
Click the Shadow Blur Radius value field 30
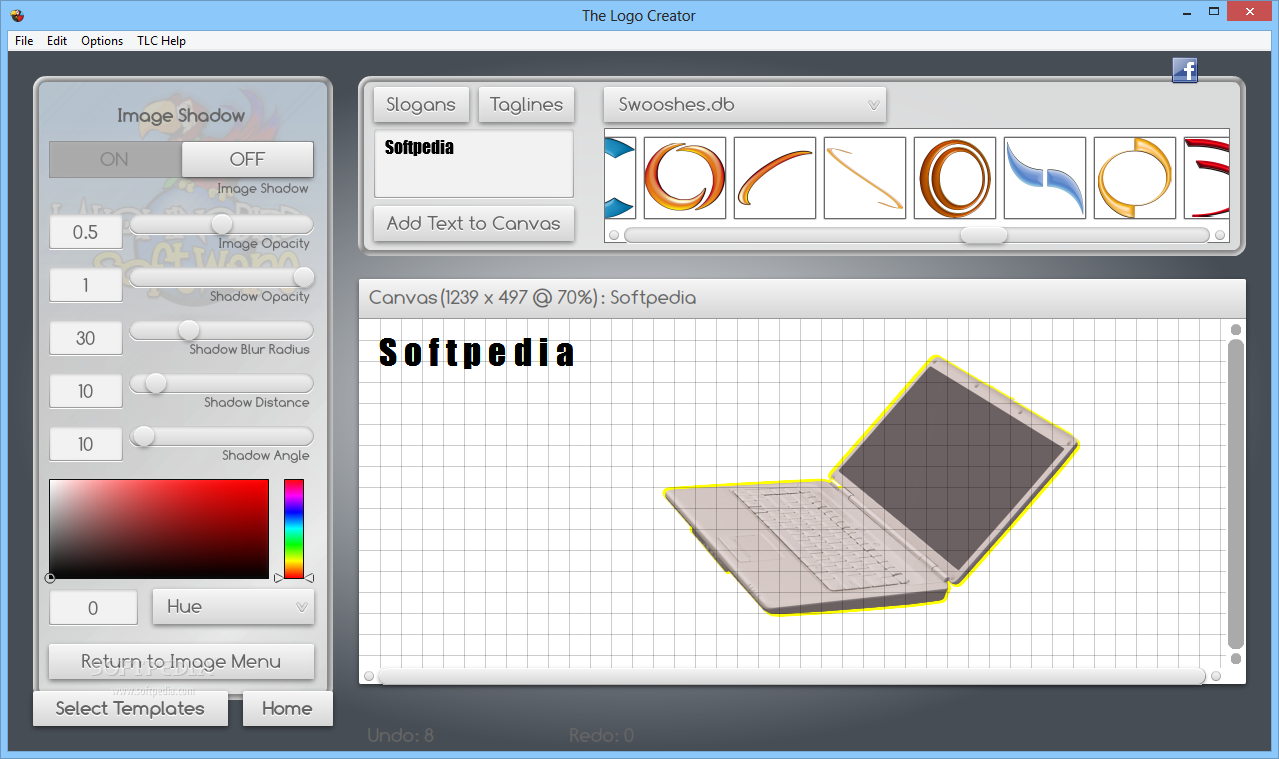click(86, 338)
